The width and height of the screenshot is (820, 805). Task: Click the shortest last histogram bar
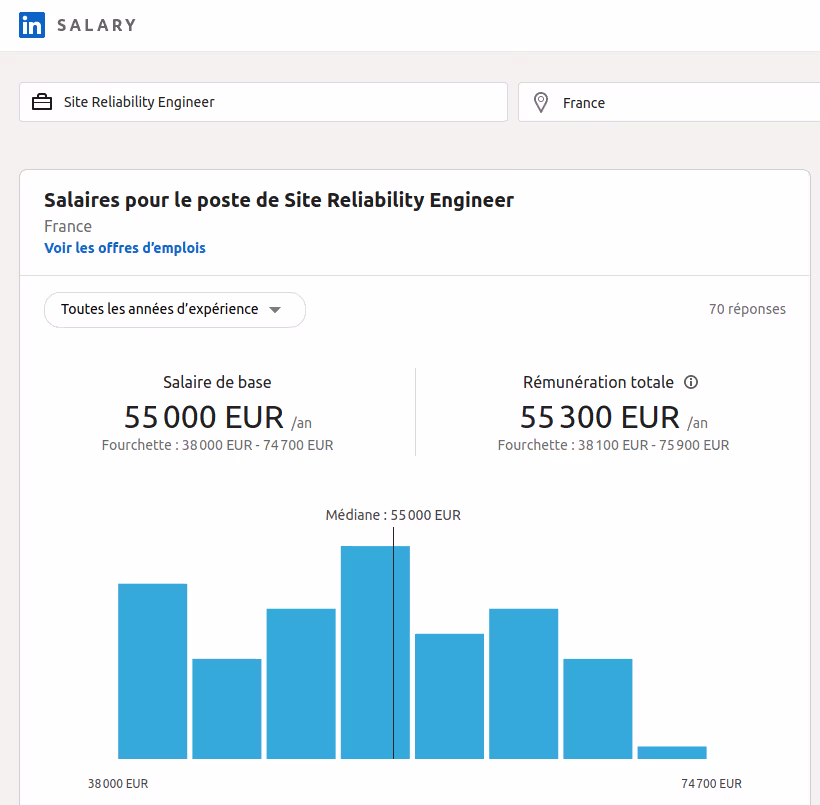point(672,752)
